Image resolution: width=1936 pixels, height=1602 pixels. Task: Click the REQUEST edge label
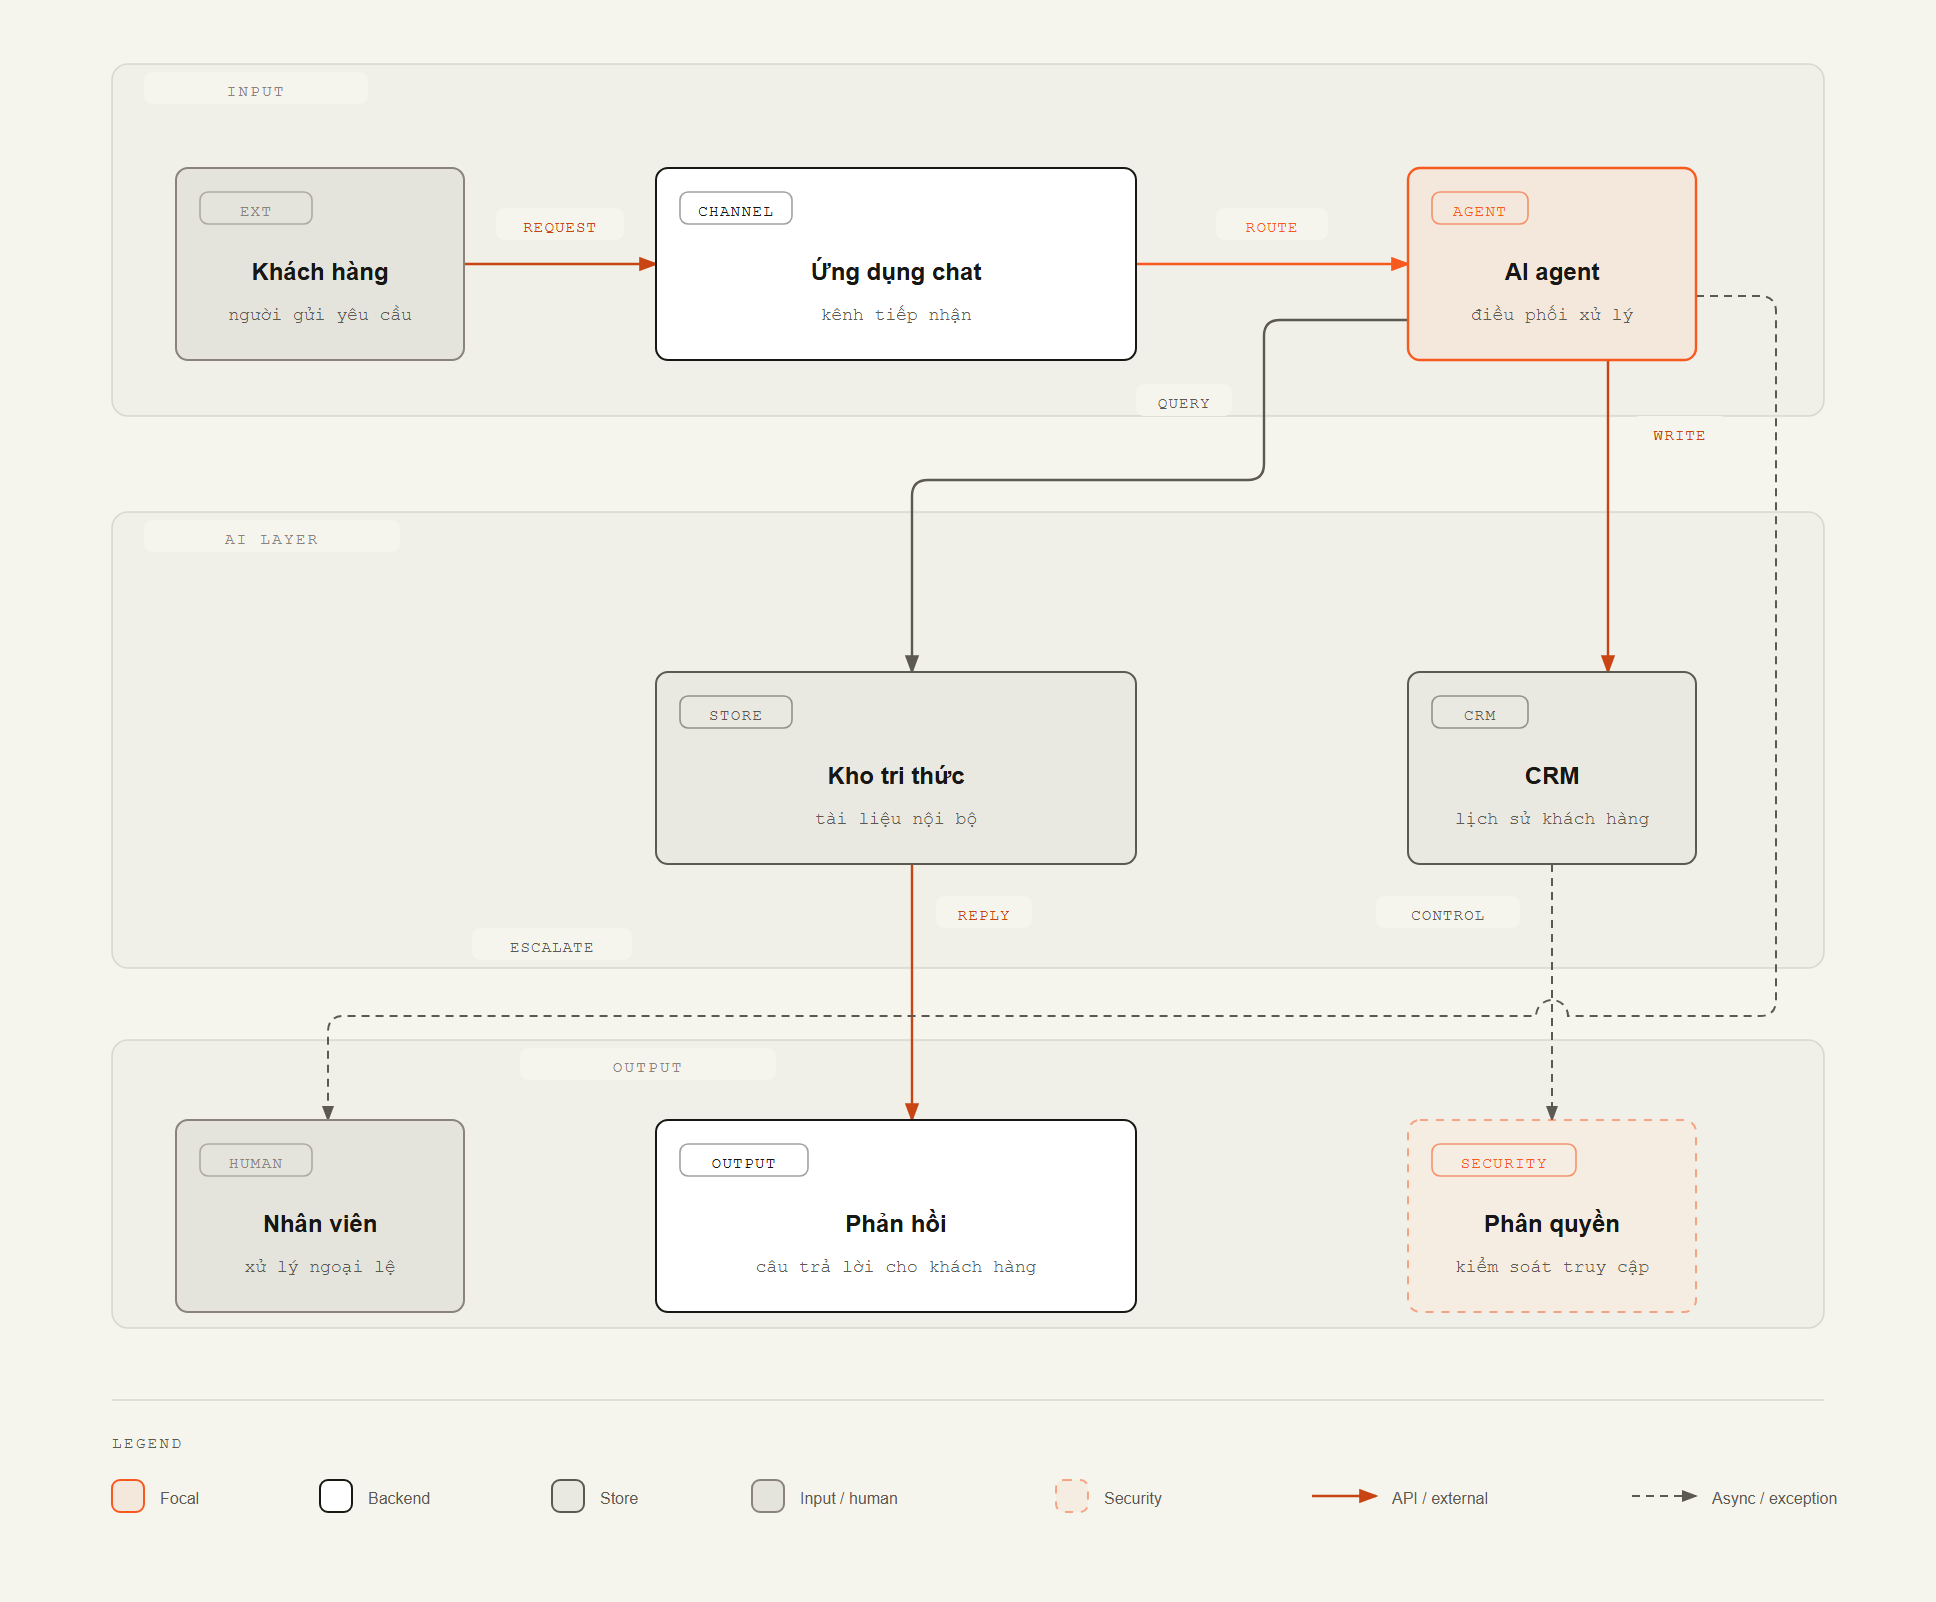[x=560, y=226]
